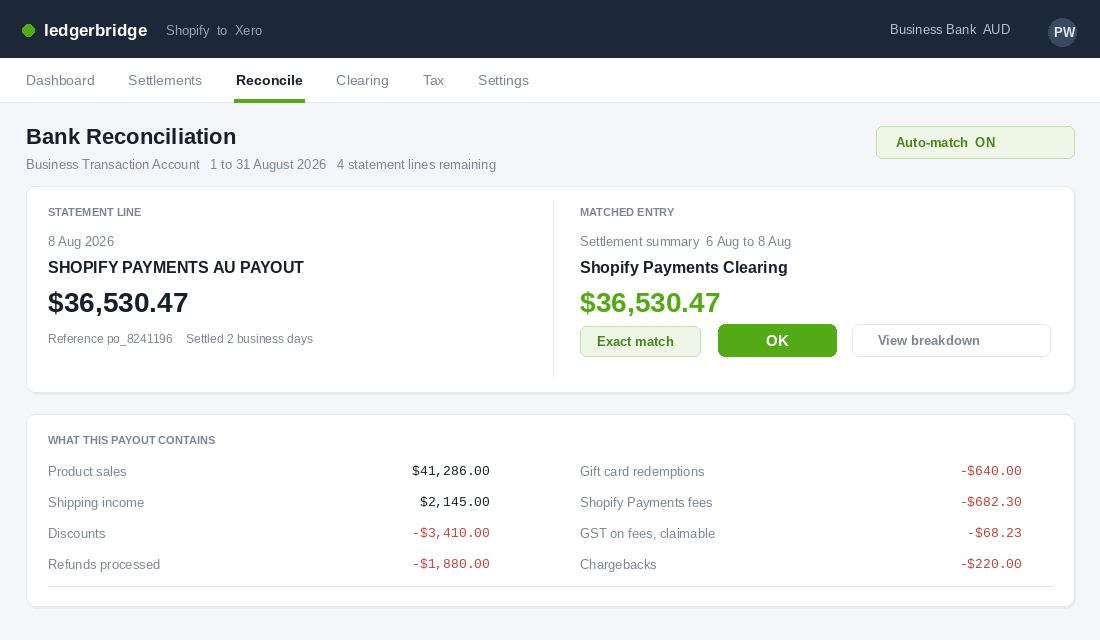This screenshot has width=1100, height=640.
Task: Open the Settings tab
Action: pyautogui.click(x=503, y=81)
